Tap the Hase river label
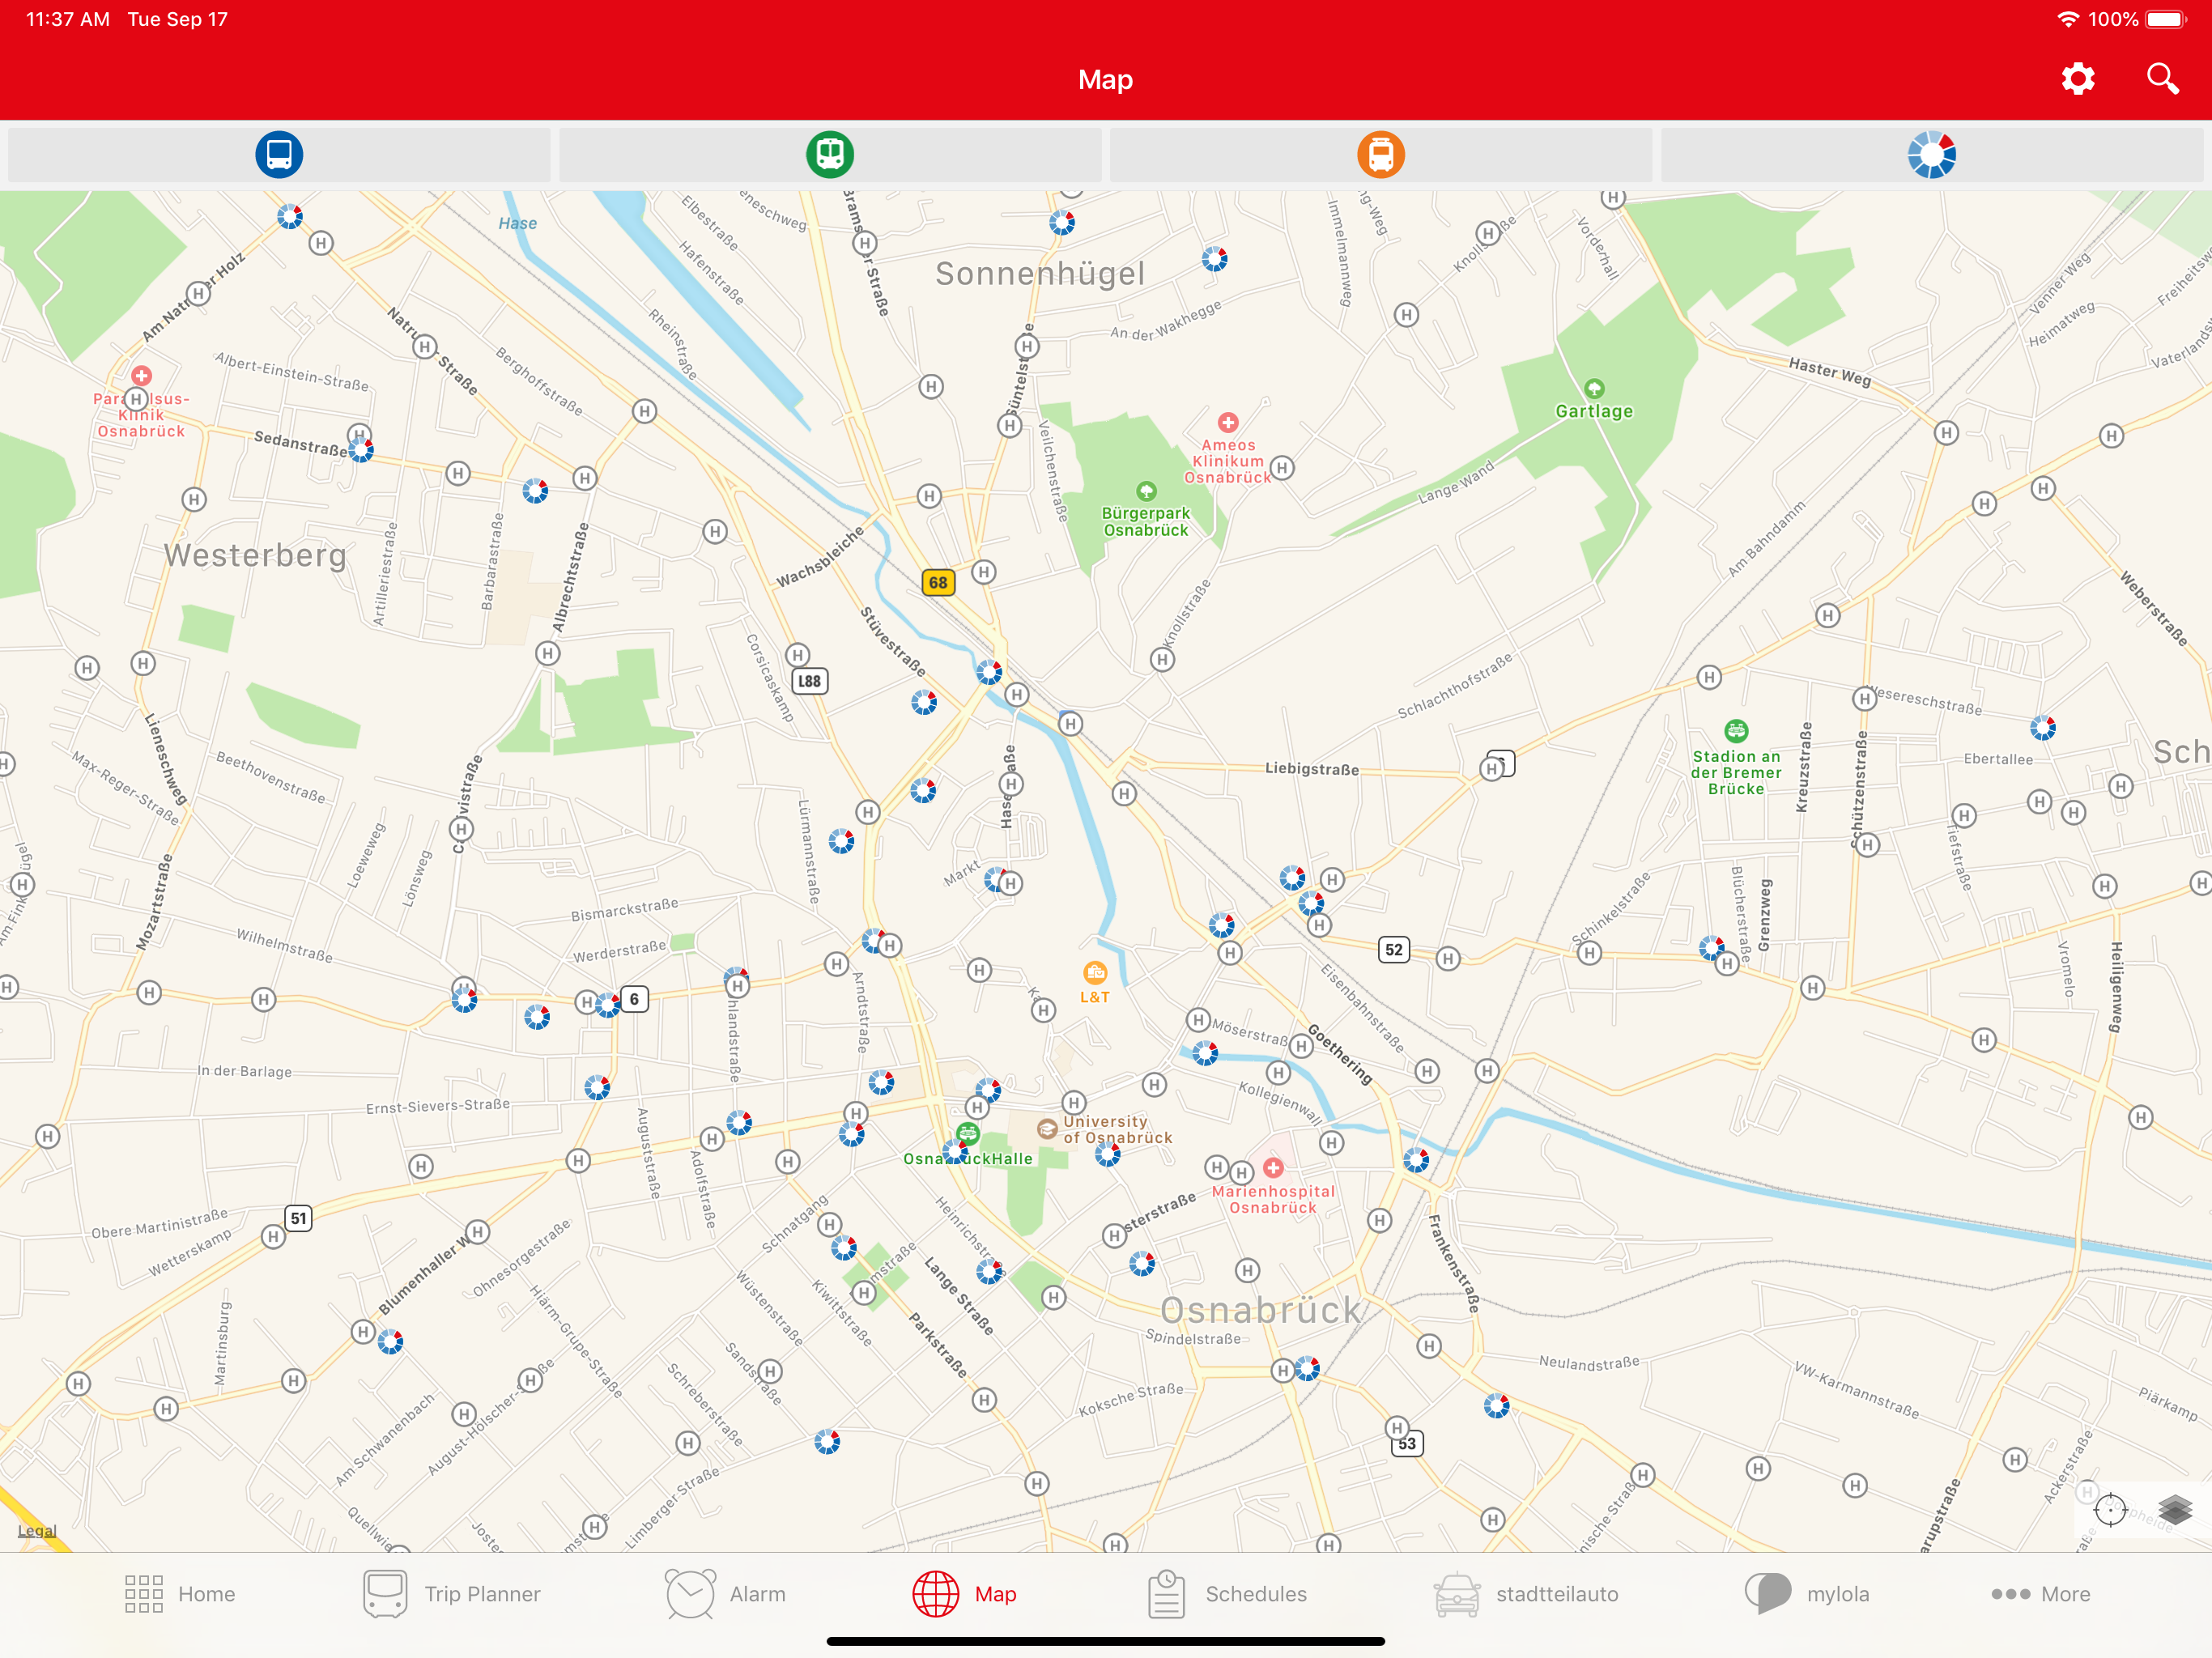The image size is (2212, 1658). (x=518, y=223)
